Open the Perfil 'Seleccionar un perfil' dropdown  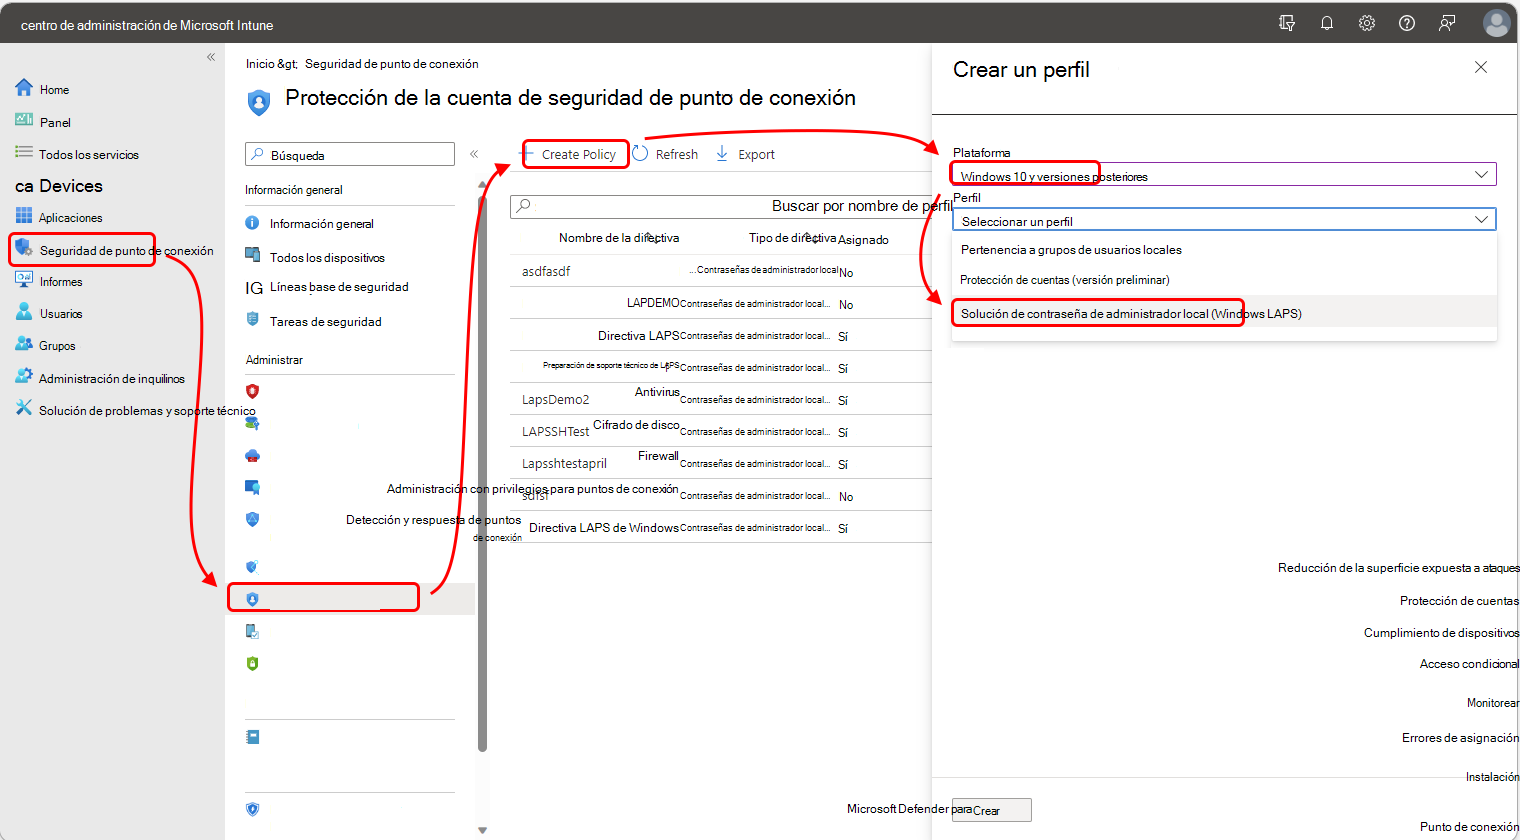(x=1224, y=219)
